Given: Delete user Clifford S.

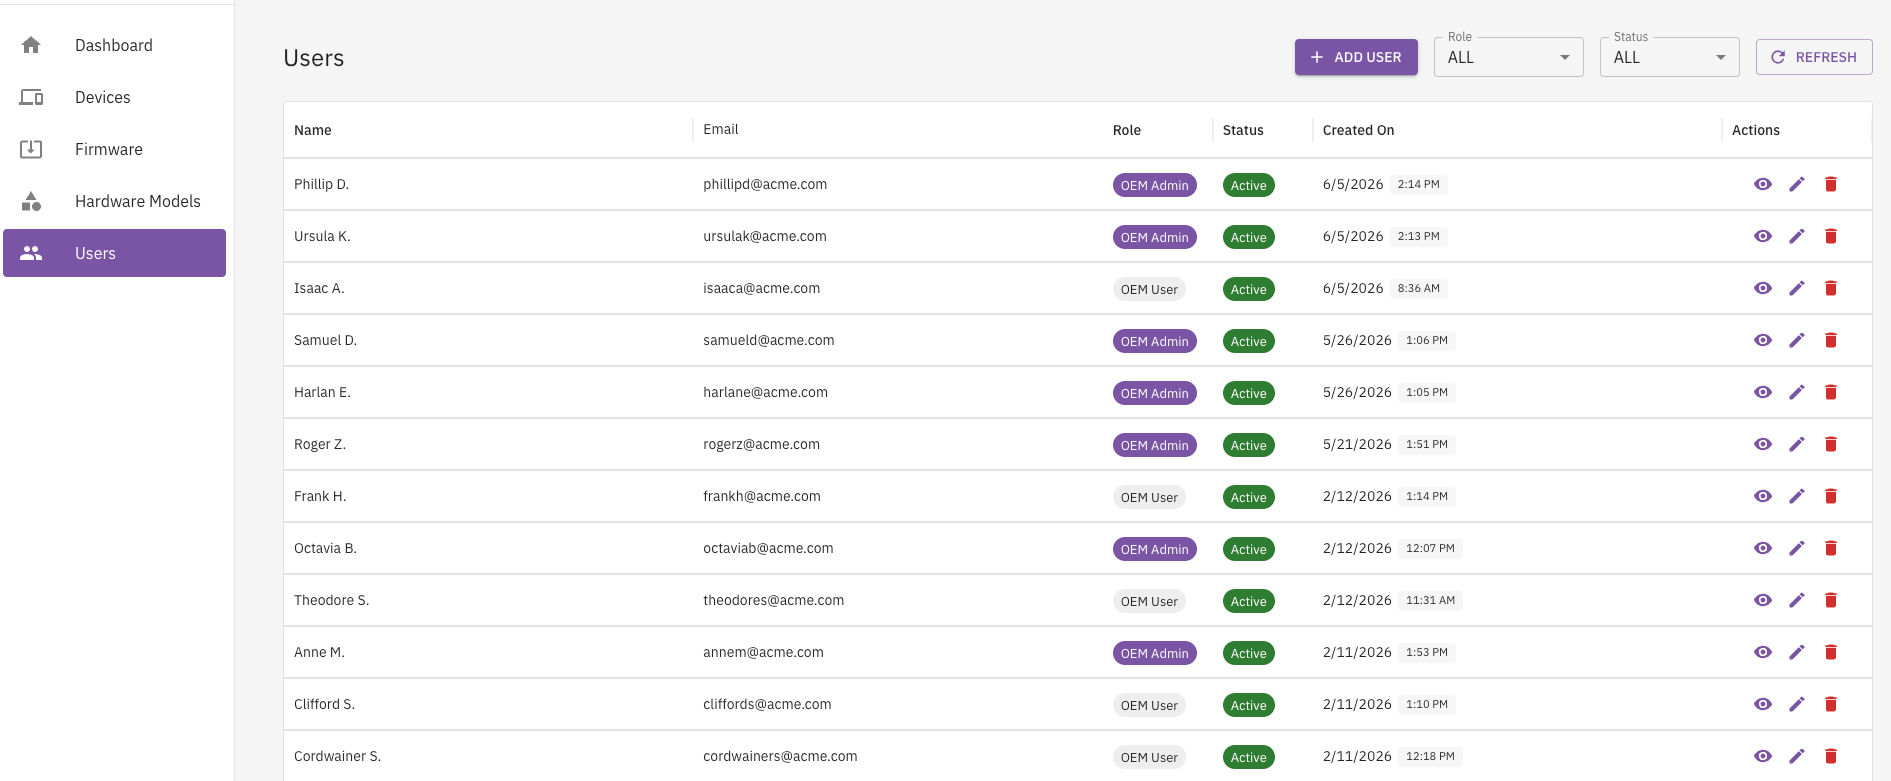Looking at the screenshot, I should pos(1831,704).
